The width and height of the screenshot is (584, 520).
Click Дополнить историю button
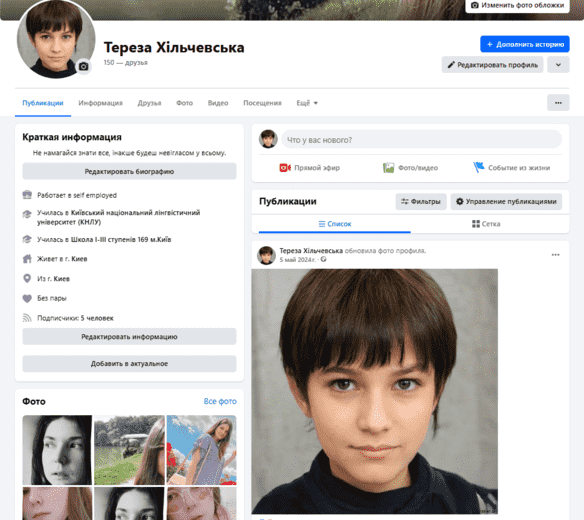525,44
